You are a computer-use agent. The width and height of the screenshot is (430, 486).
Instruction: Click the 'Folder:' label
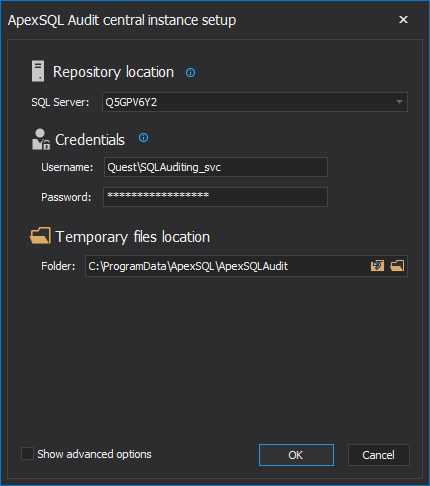58,266
